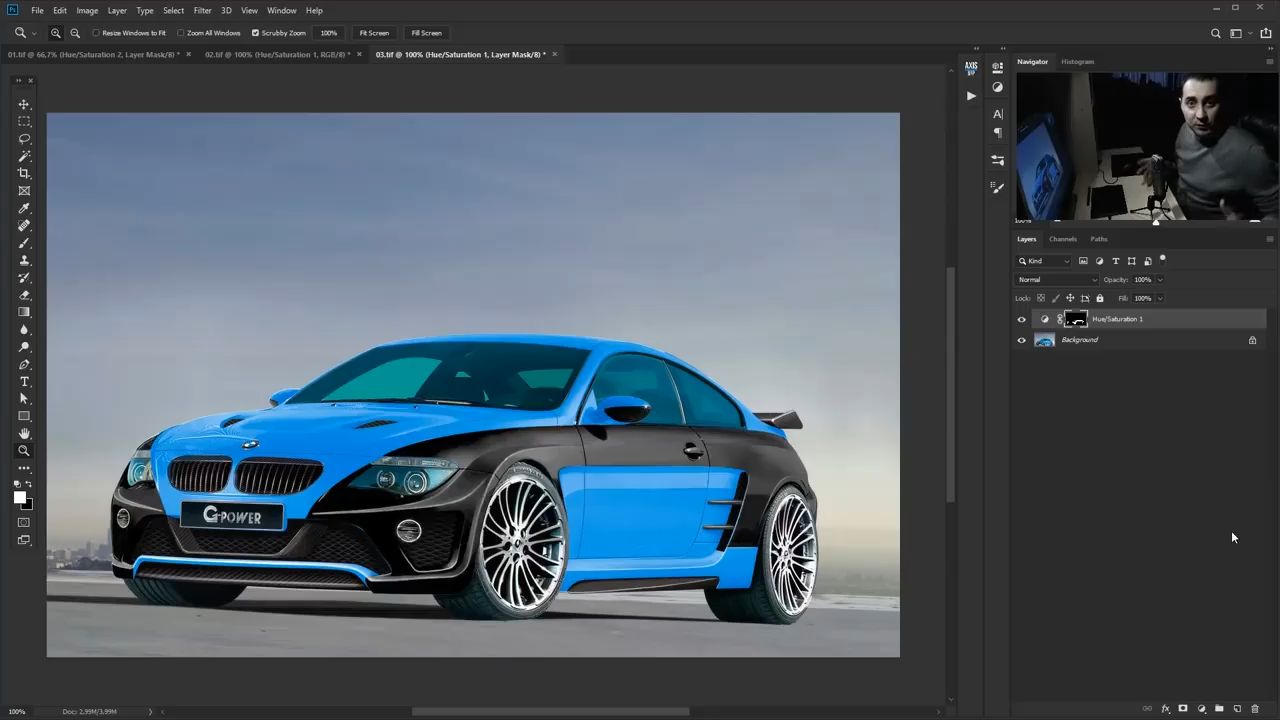Activate the Eyedropper tool
1280x720 pixels.
tap(24, 208)
